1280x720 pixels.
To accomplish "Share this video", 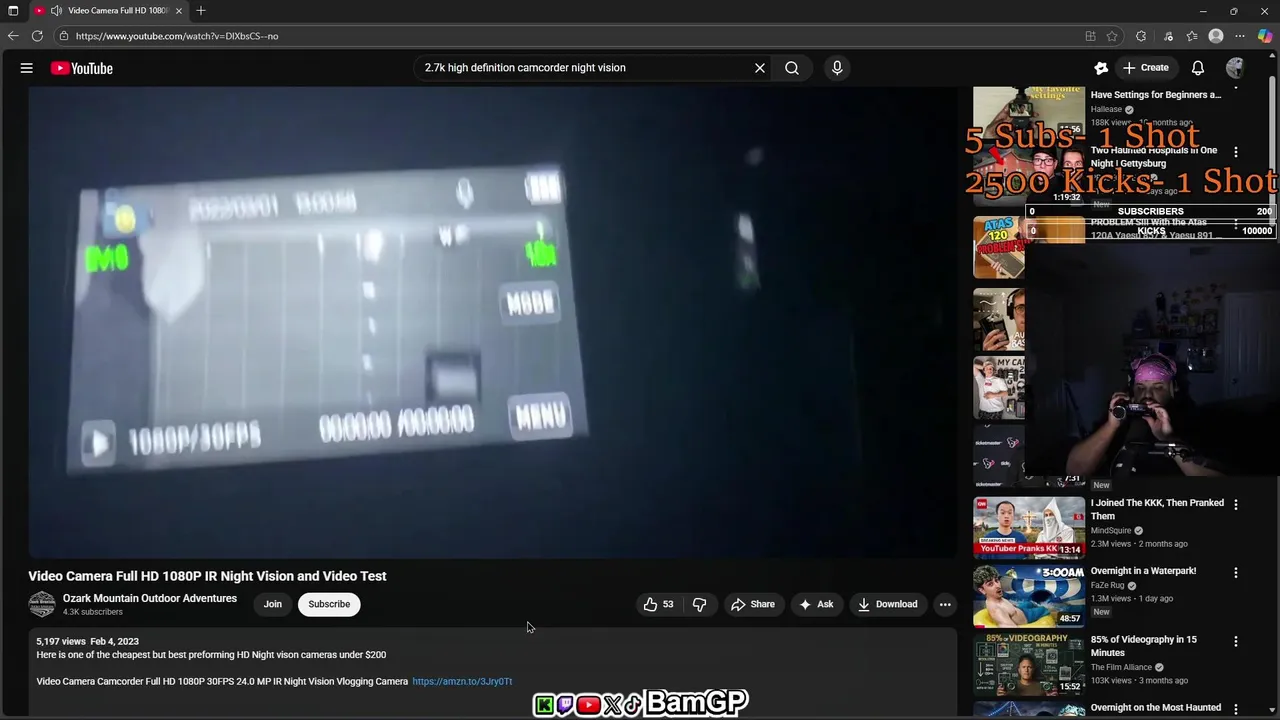I will pos(753,604).
